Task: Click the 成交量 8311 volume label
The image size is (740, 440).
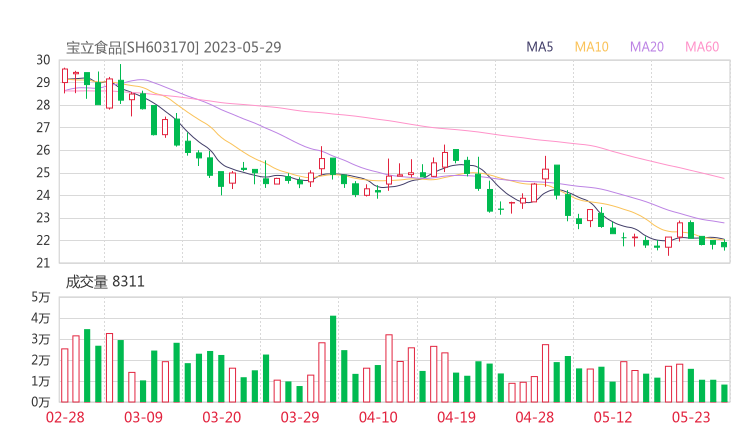Action: 105,282
